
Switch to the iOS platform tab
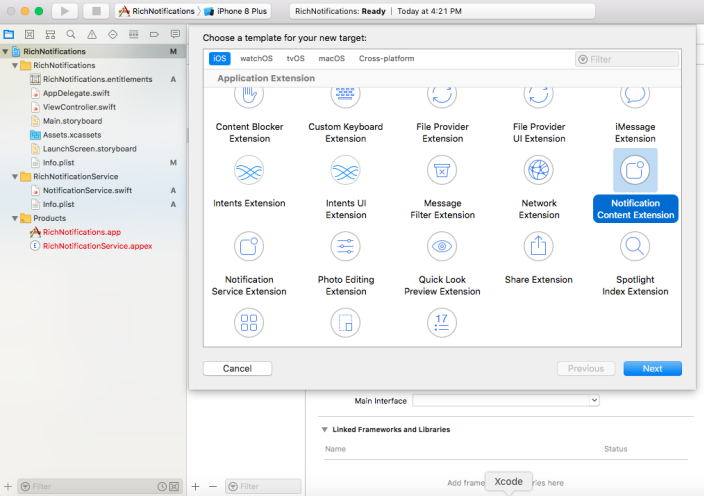coord(220,58)
